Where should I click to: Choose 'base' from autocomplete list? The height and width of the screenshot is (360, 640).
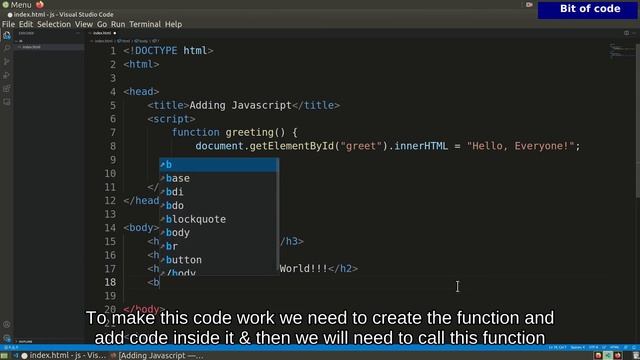(219, 178)
